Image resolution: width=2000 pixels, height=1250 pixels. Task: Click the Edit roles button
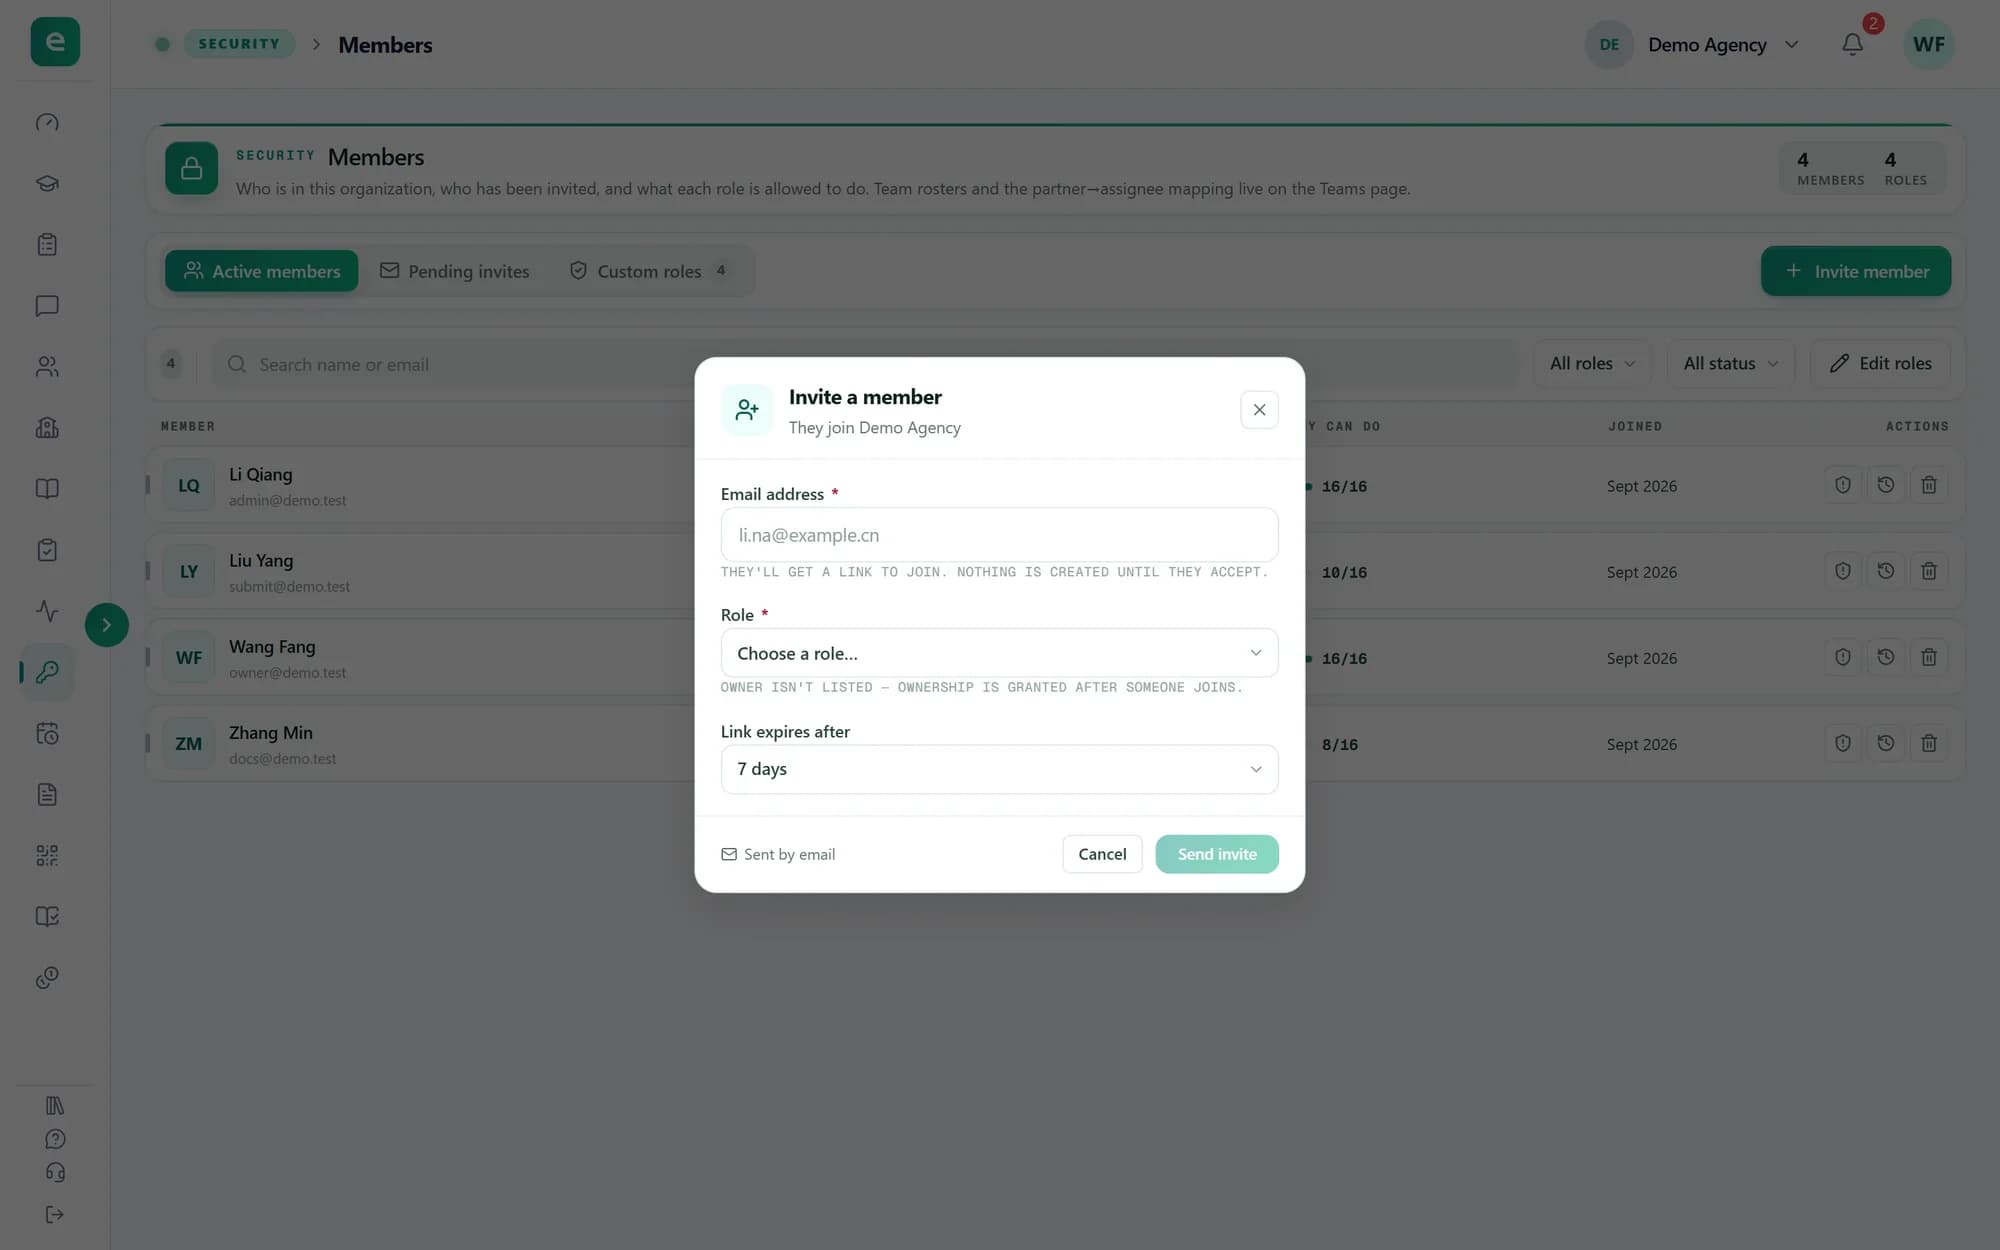click(1880, 364)
